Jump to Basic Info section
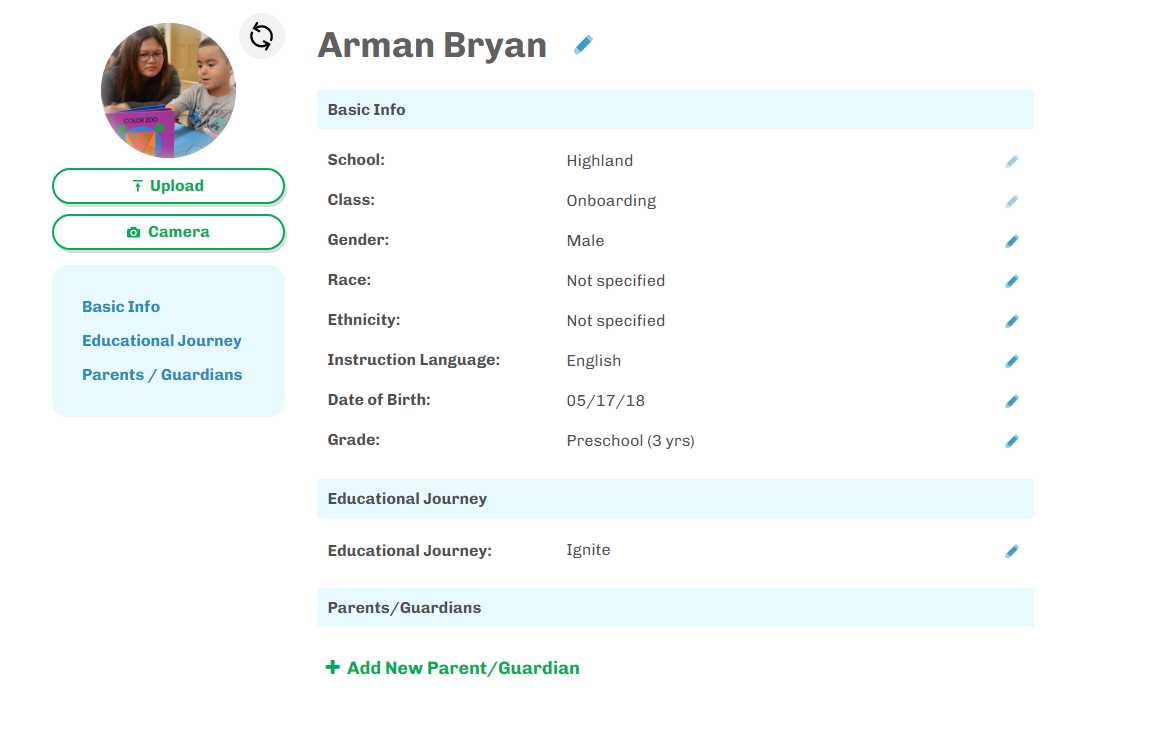The image size is (1157, 732). [121, 307]
